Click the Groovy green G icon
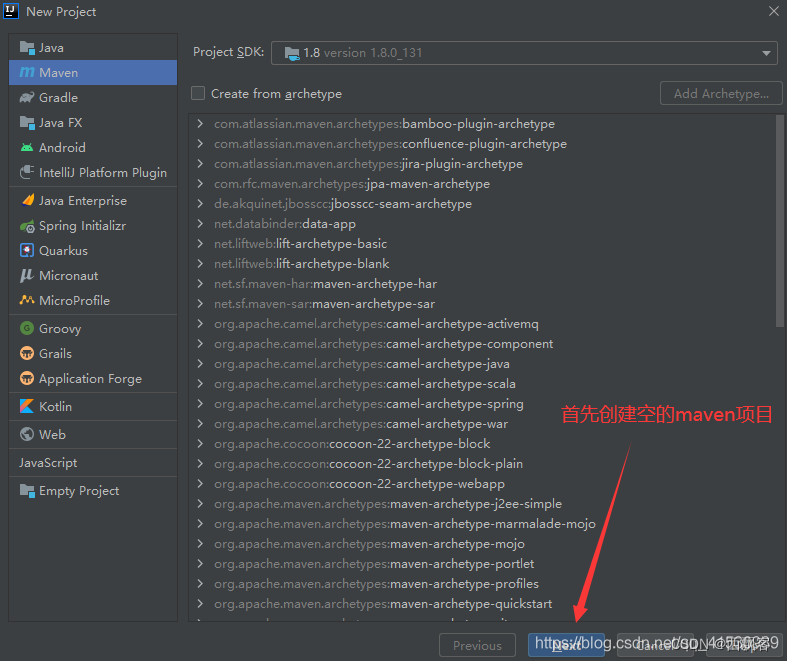787x661 pixels. point(27,328)
